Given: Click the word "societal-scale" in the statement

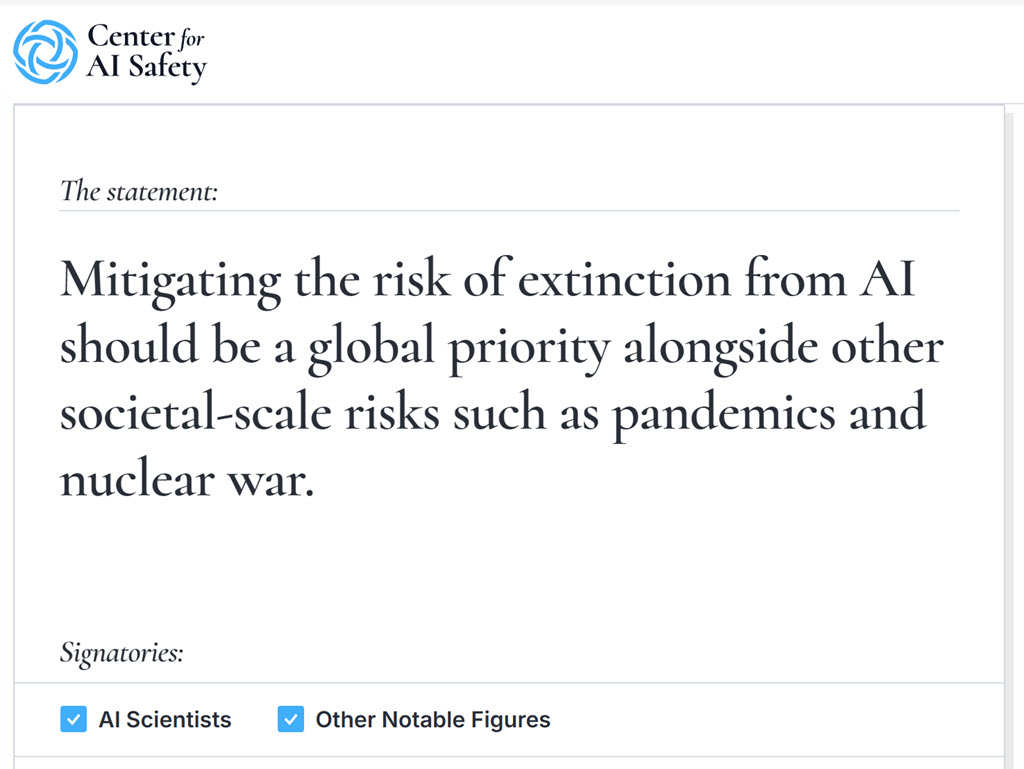Looking at the screenshot, I should coord(196,413).
